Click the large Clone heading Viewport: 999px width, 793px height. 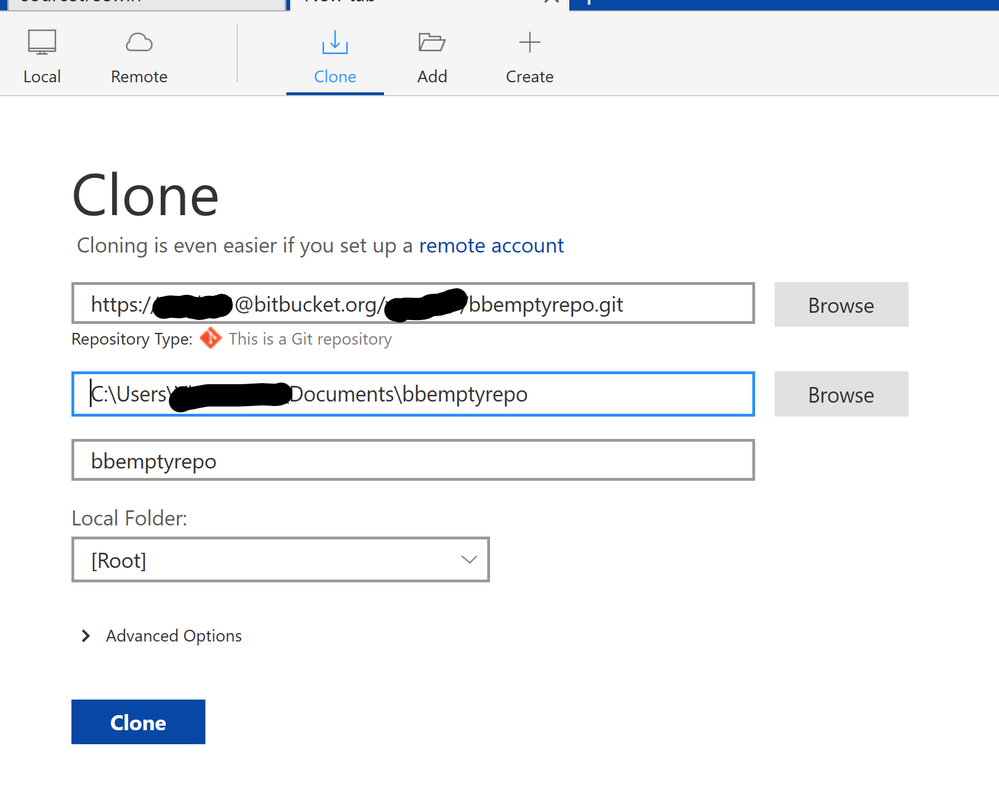click(x=145, y=196)
